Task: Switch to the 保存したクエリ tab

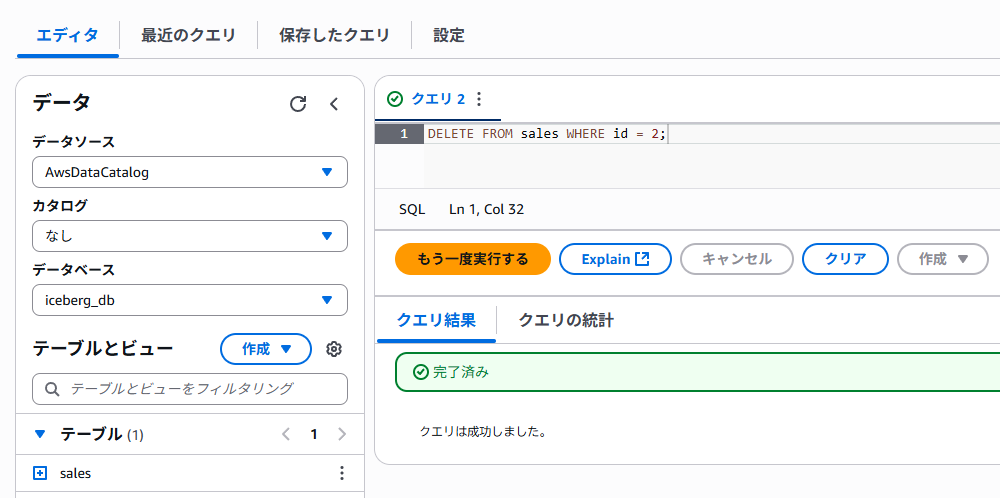Action: pos(334,35)
